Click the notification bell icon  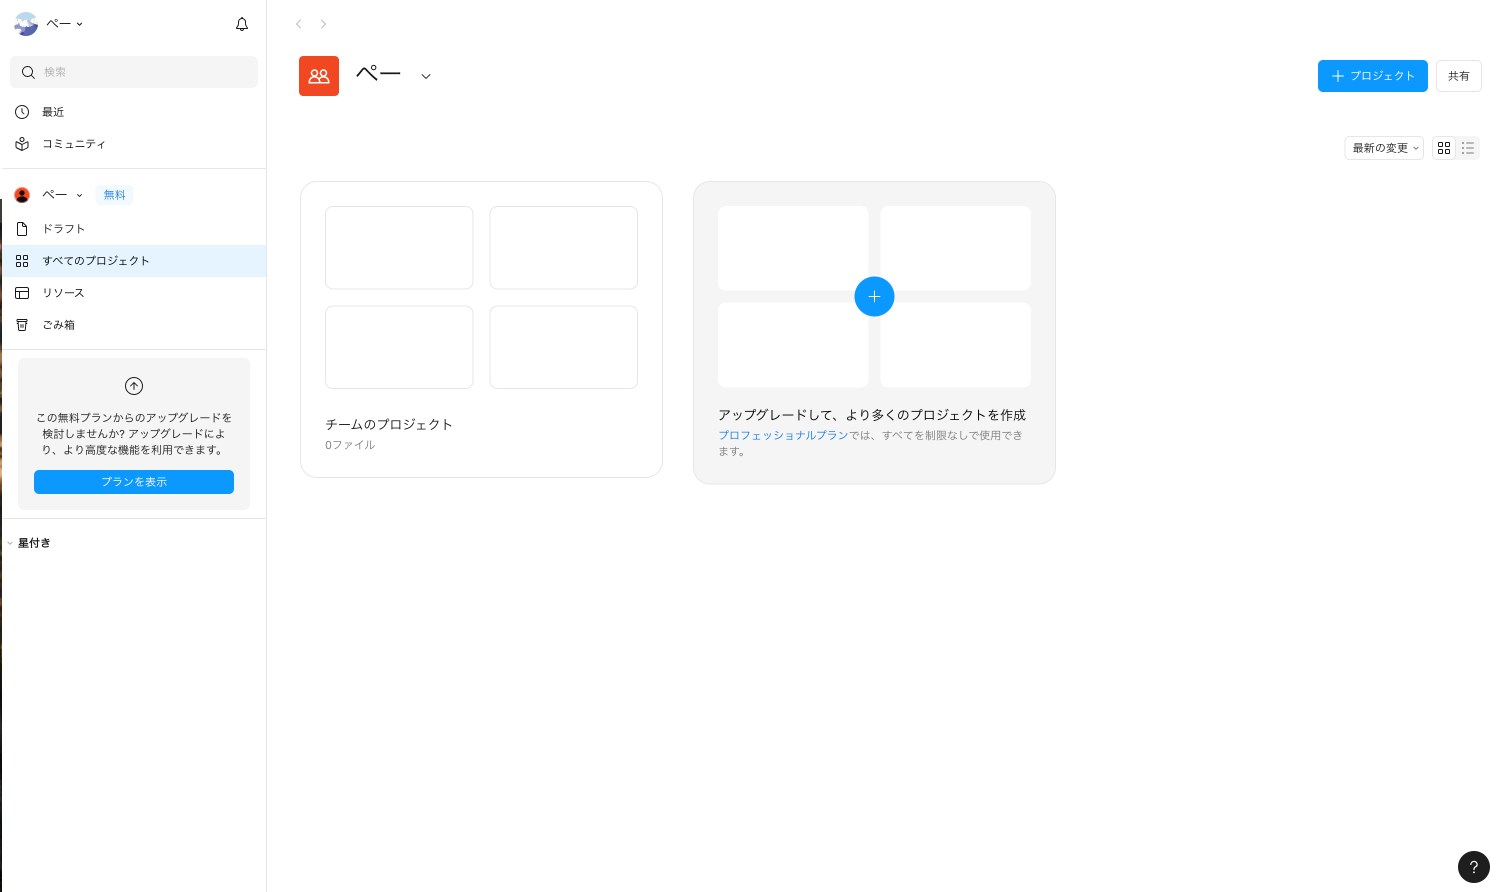point(242,23)
